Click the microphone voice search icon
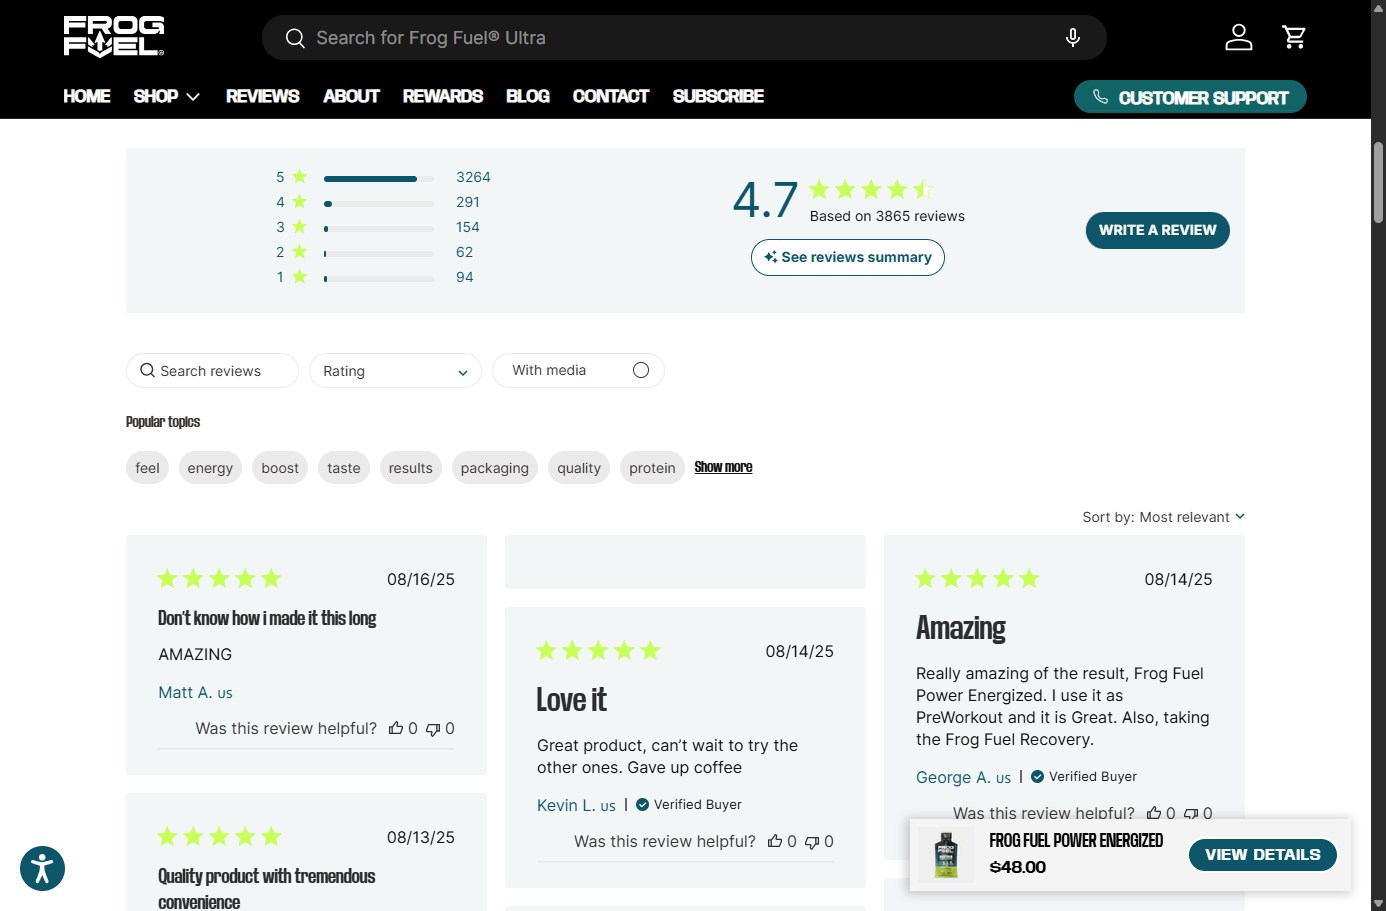Screen dimensions: 1386x911 point(1072,38)
